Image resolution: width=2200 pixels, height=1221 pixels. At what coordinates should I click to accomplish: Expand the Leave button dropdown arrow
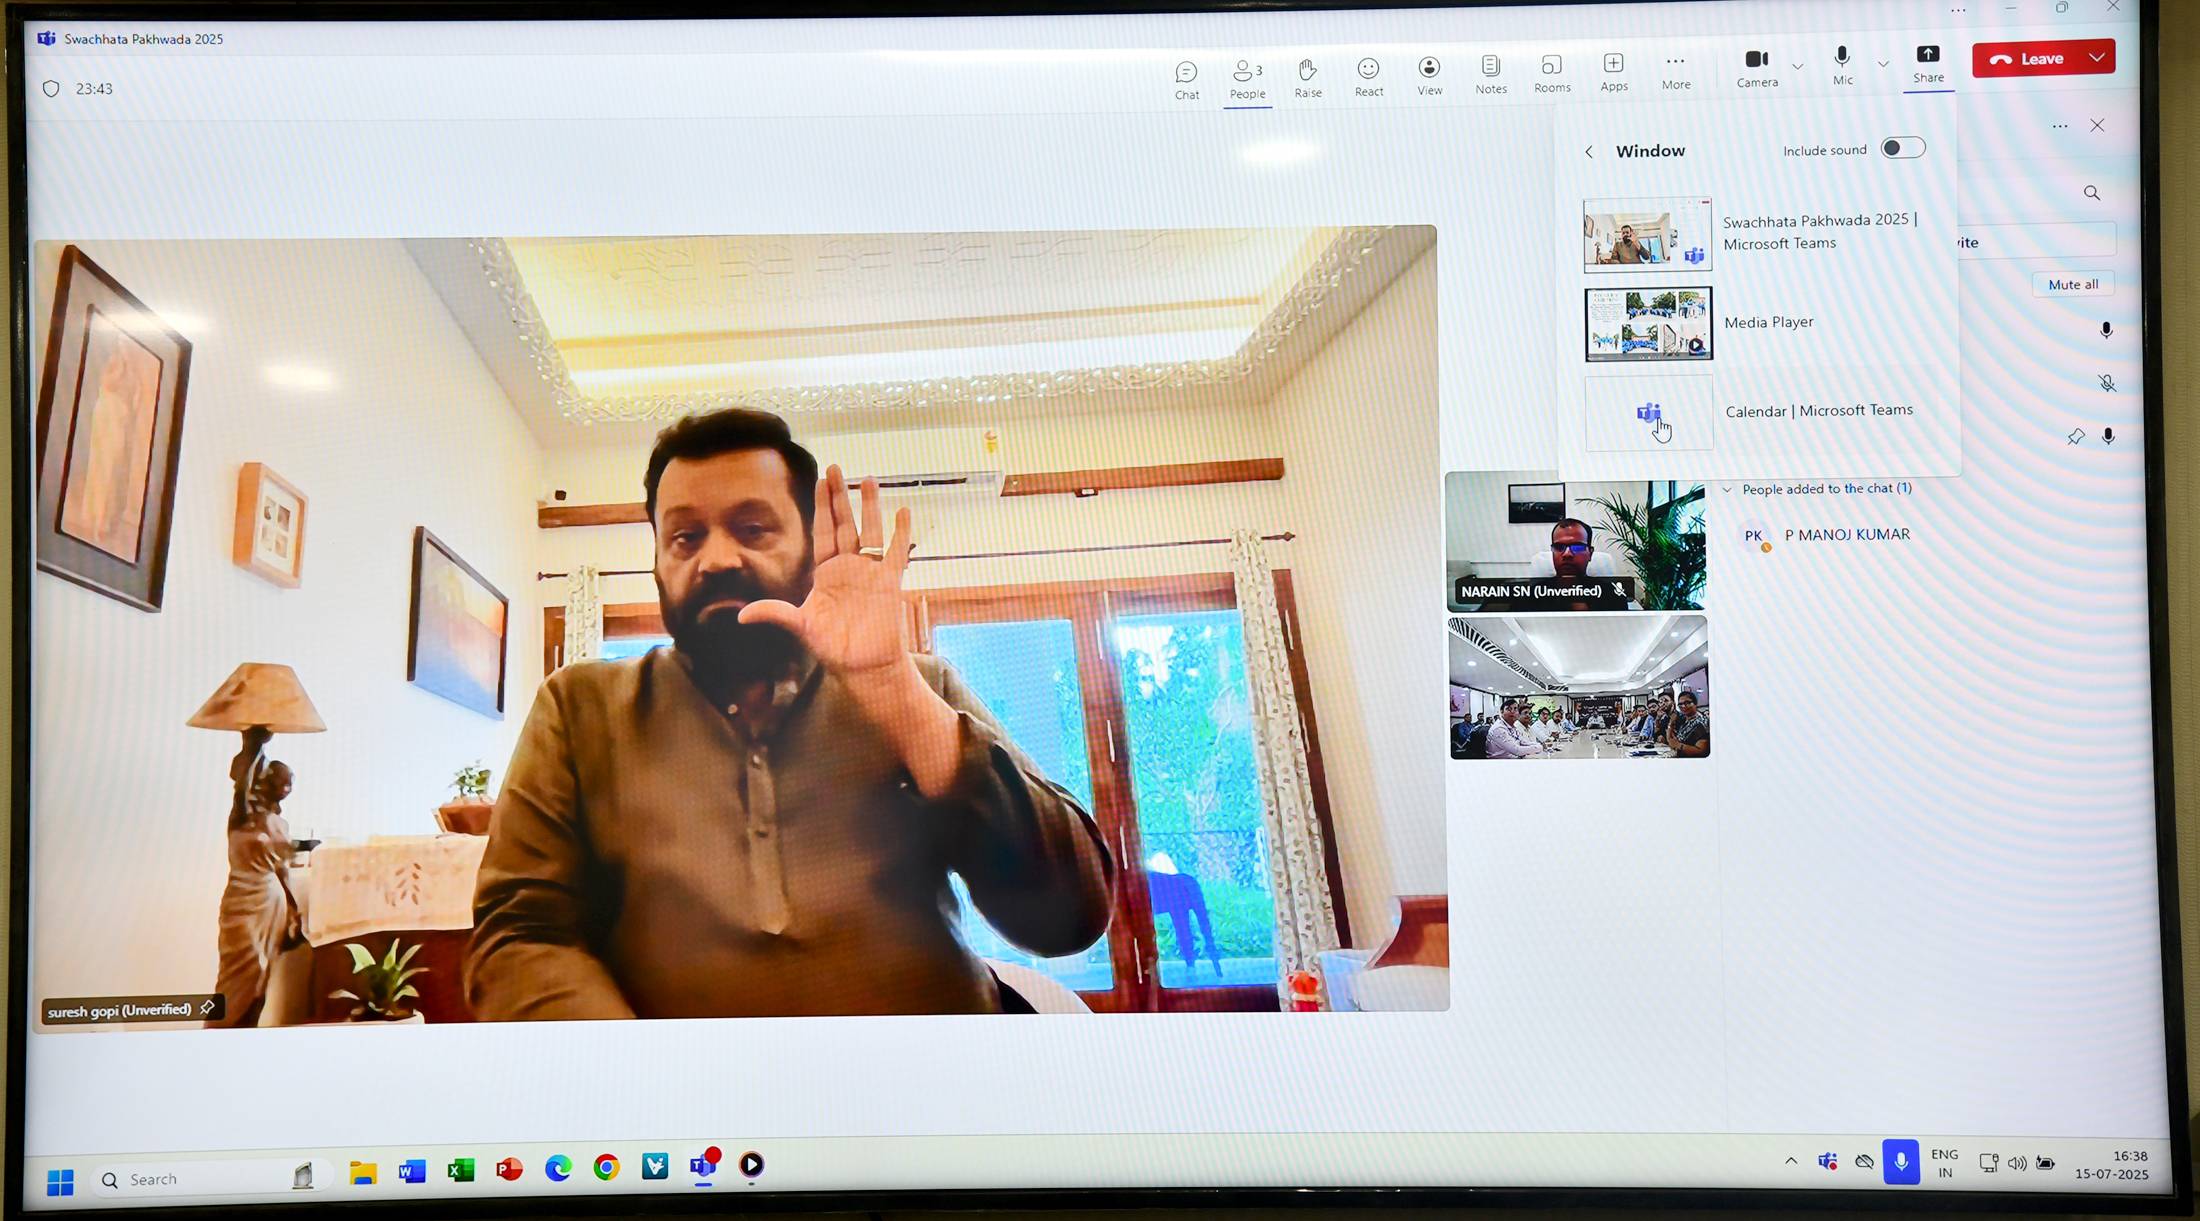point(2097,58)
